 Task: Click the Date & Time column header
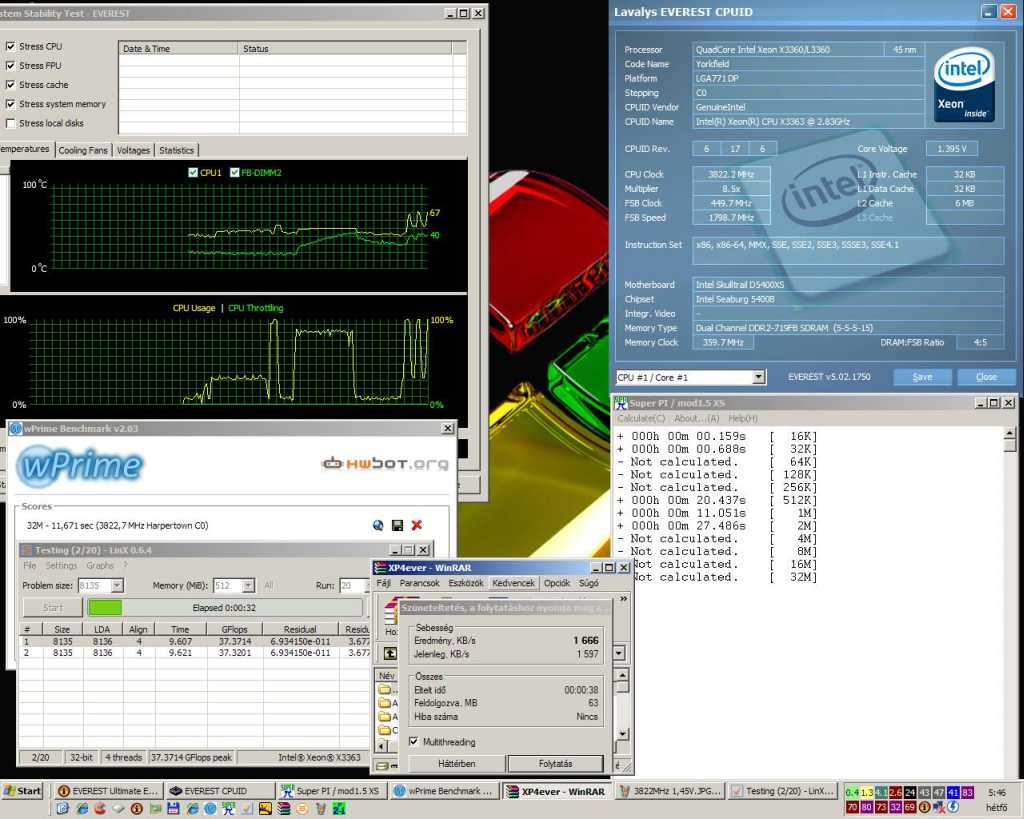(x=178, y=48)
